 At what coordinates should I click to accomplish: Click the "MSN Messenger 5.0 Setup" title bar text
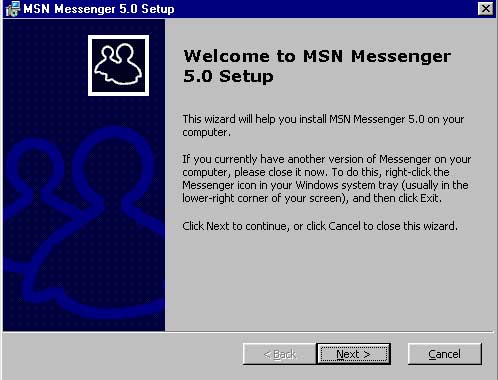coord(99,9)
